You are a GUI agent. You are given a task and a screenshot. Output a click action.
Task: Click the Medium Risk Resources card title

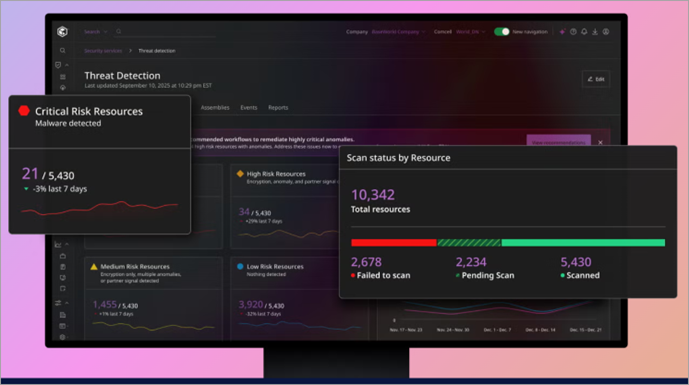coord(135,267)
